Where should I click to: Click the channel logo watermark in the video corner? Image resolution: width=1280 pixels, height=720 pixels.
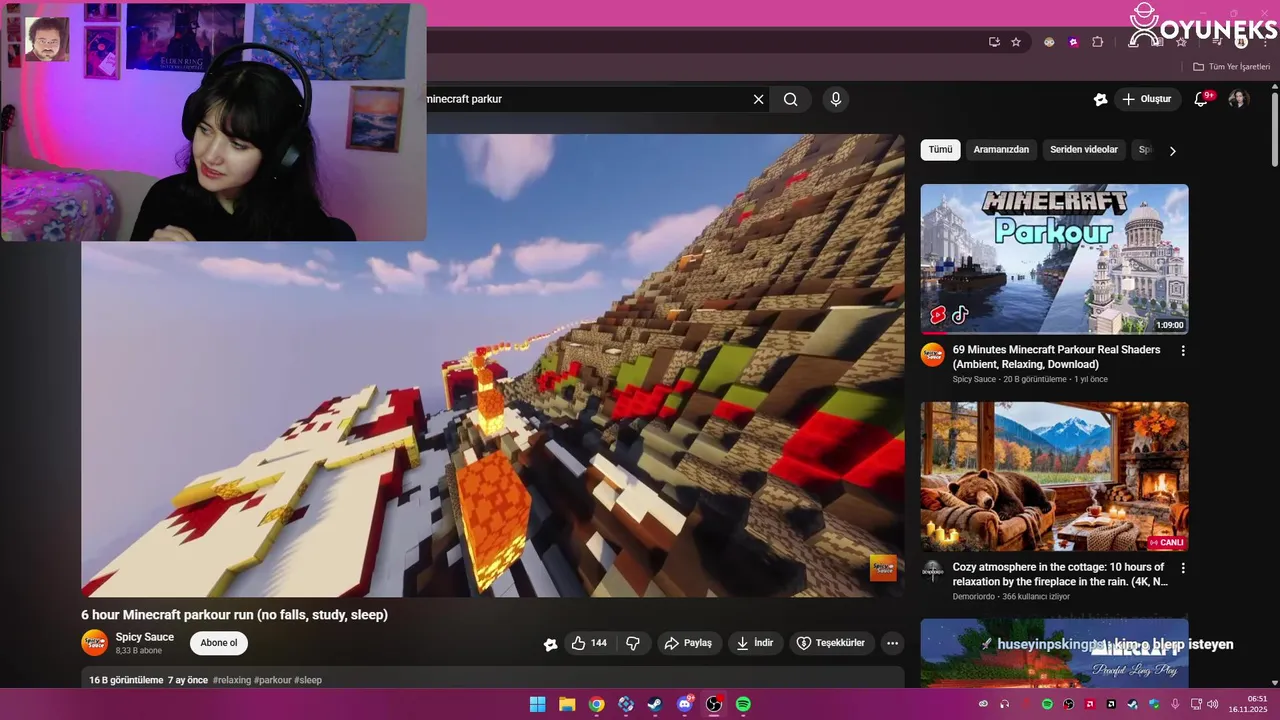point(883,568)
